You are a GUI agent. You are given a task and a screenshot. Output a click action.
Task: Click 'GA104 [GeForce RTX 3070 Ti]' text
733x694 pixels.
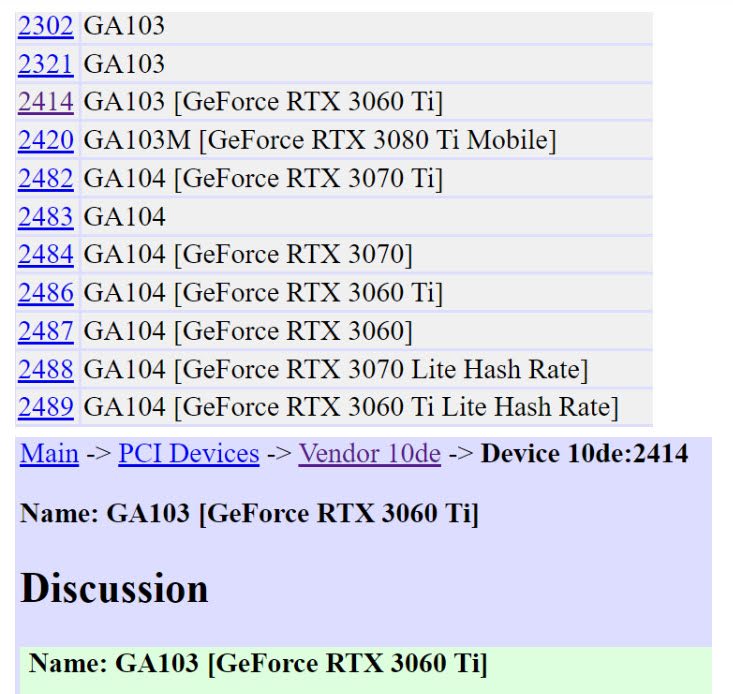[x=263, y=179]
